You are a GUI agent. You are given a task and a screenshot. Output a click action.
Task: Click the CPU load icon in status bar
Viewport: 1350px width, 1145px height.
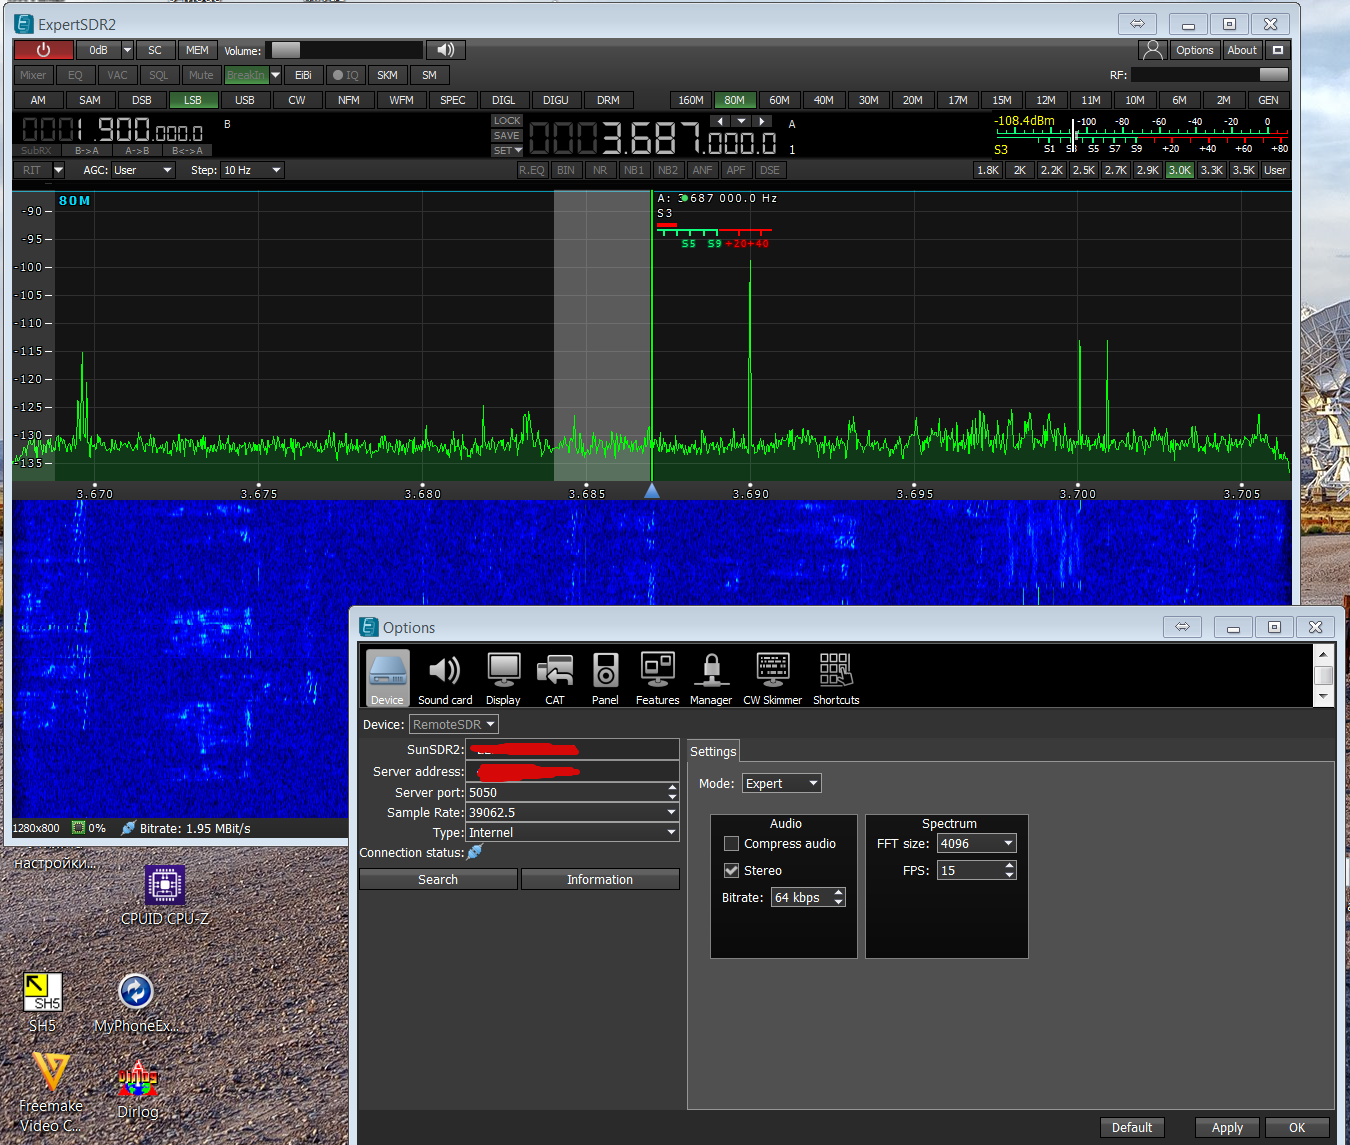[x=78, y=828]
